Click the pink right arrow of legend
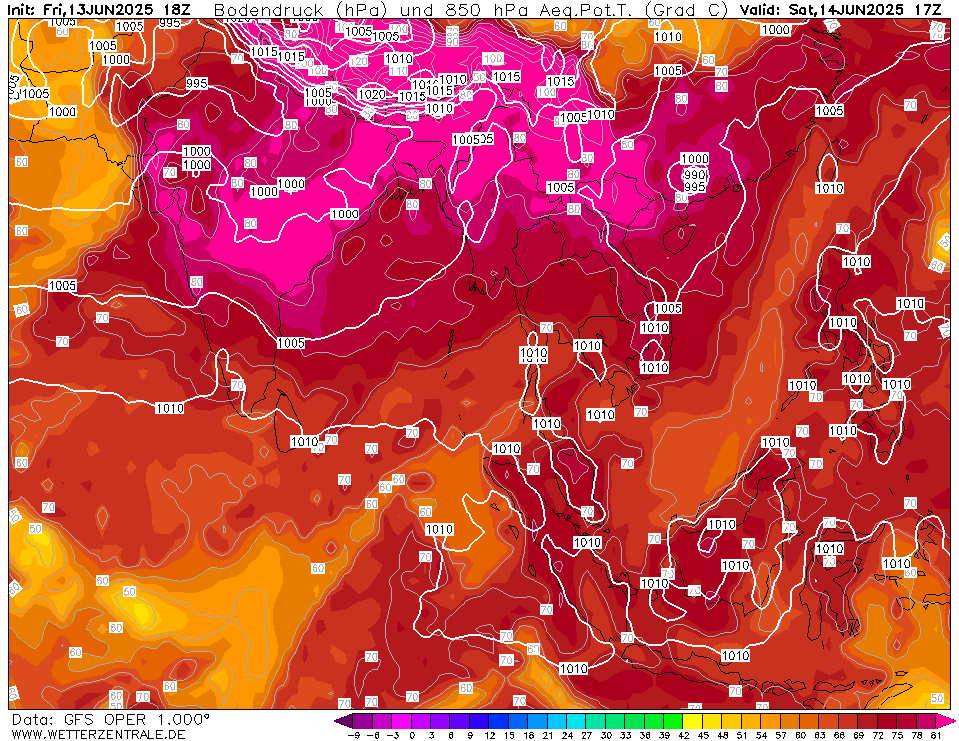 click(x=944, y=721)
